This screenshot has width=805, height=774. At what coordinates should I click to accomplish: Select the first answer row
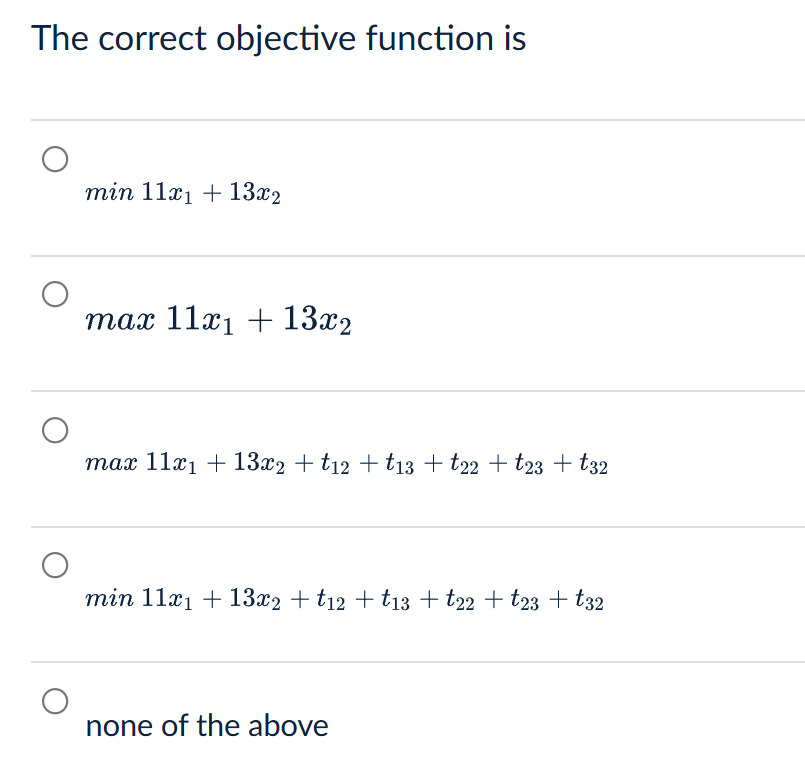(x=400, y=185)
